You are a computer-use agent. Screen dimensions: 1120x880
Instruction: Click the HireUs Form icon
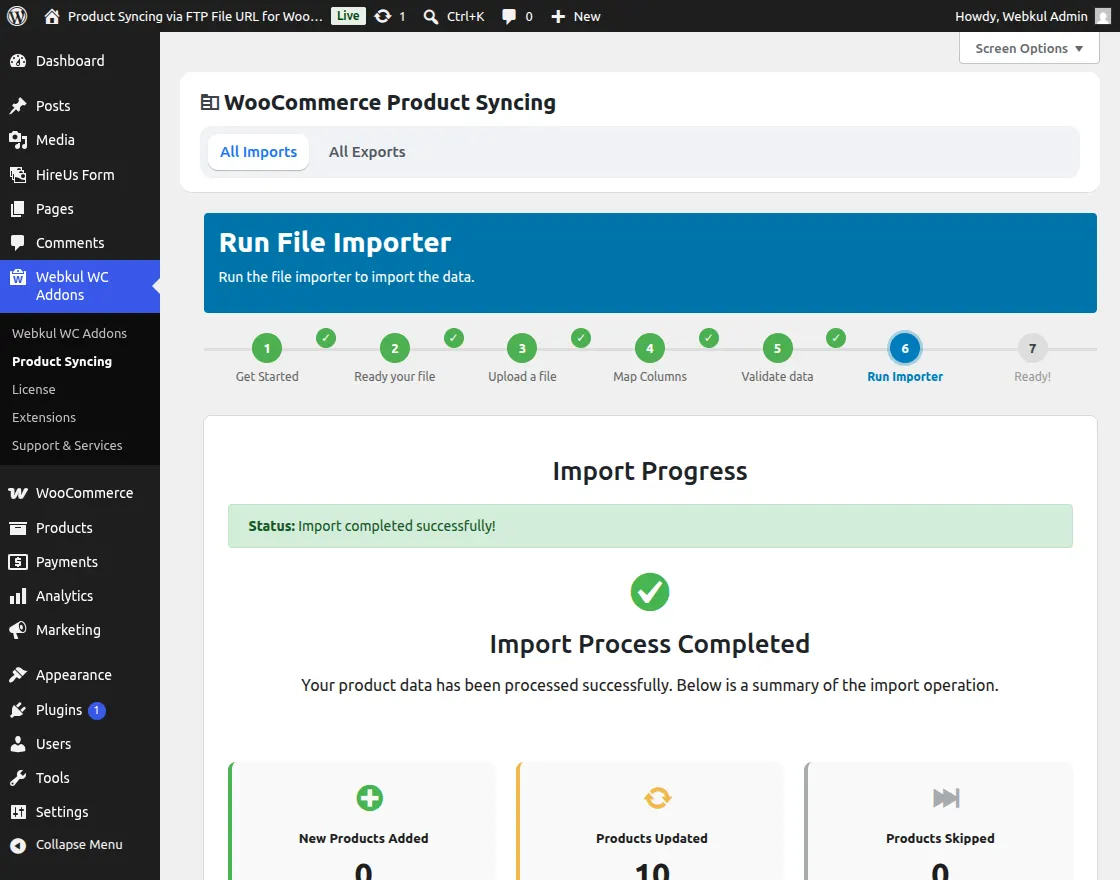click(18, 174)
